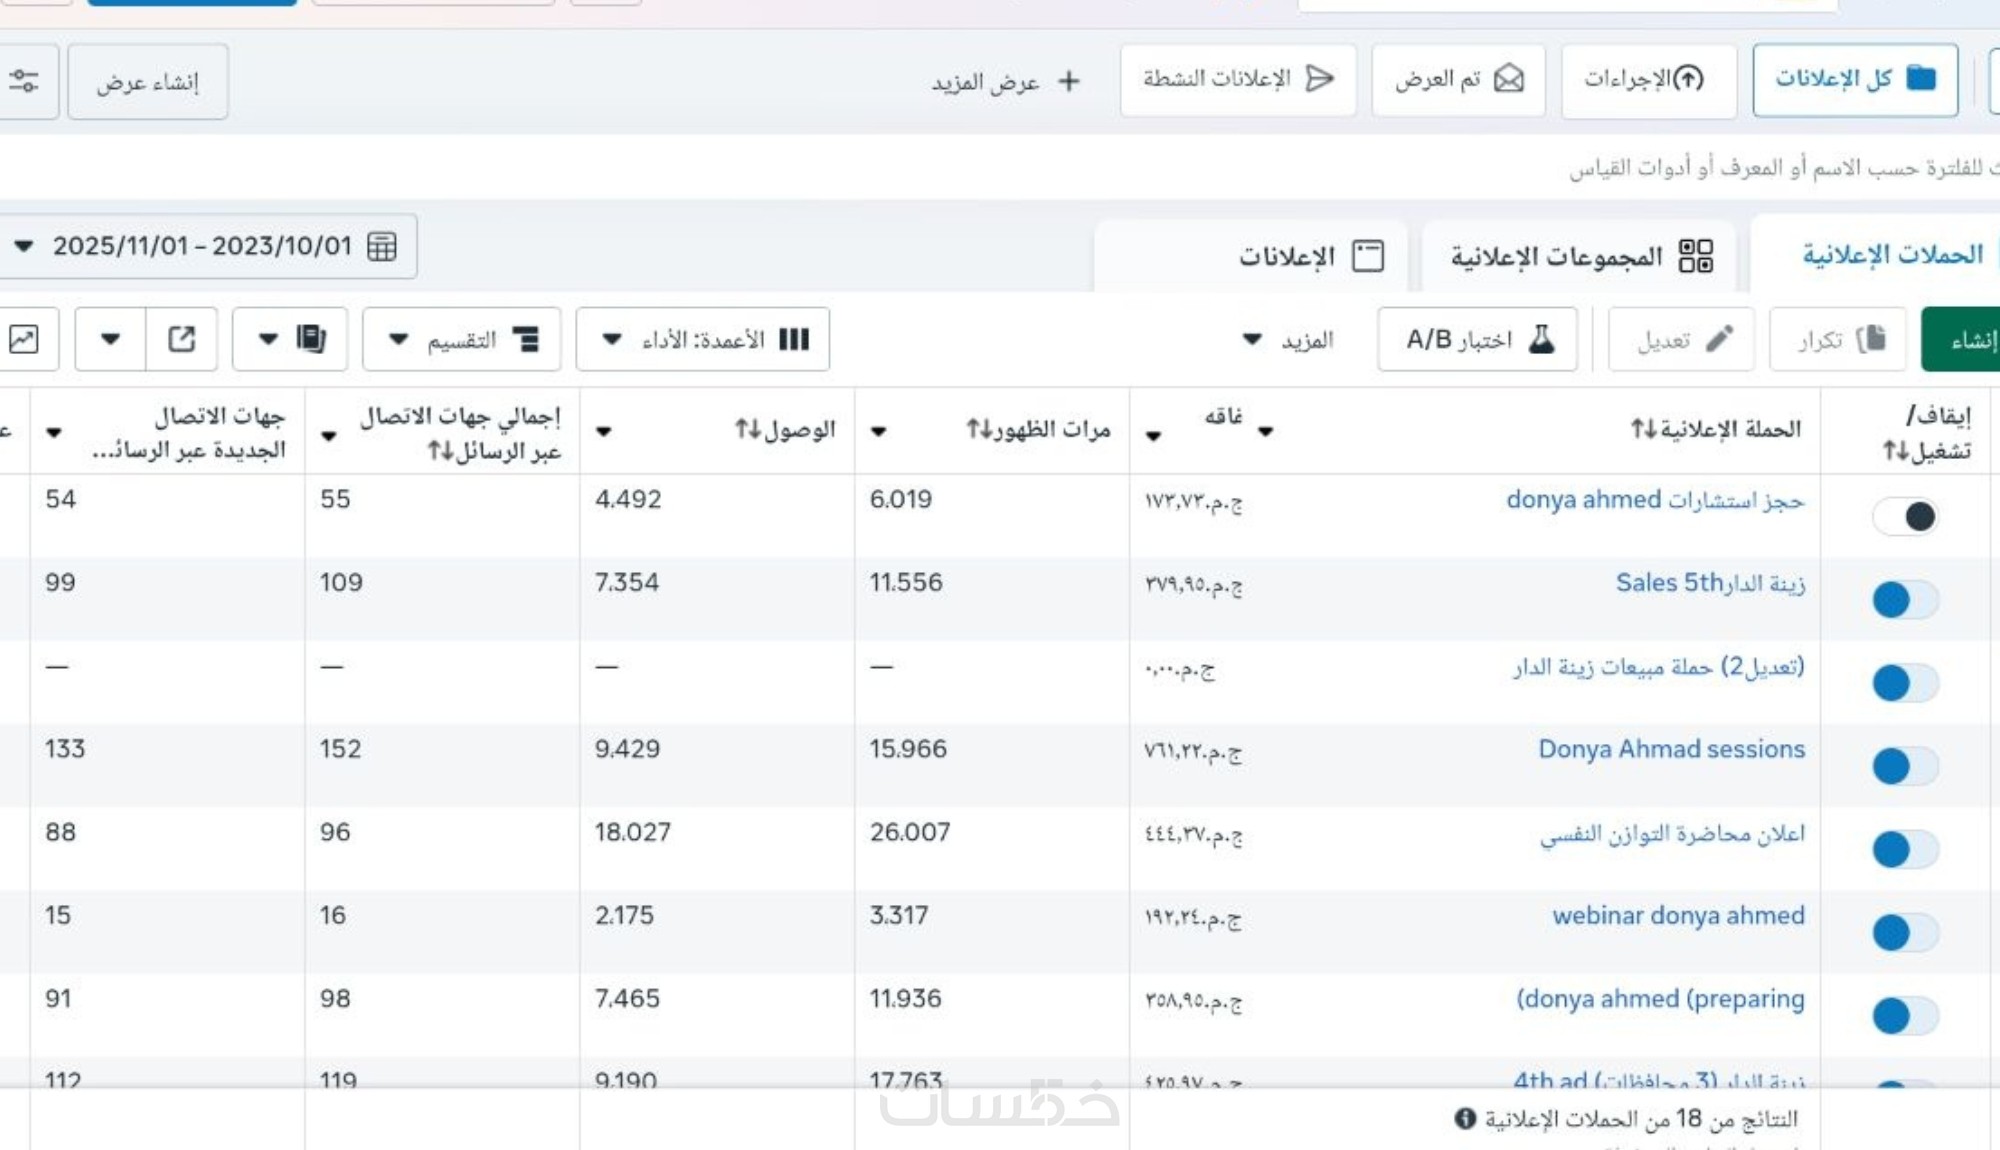The height and width of the screenshot is (1150, 2000).
Task: Toggle the حجز استشارات donya ahmed campaign switch
Action: coord(1906,517)
